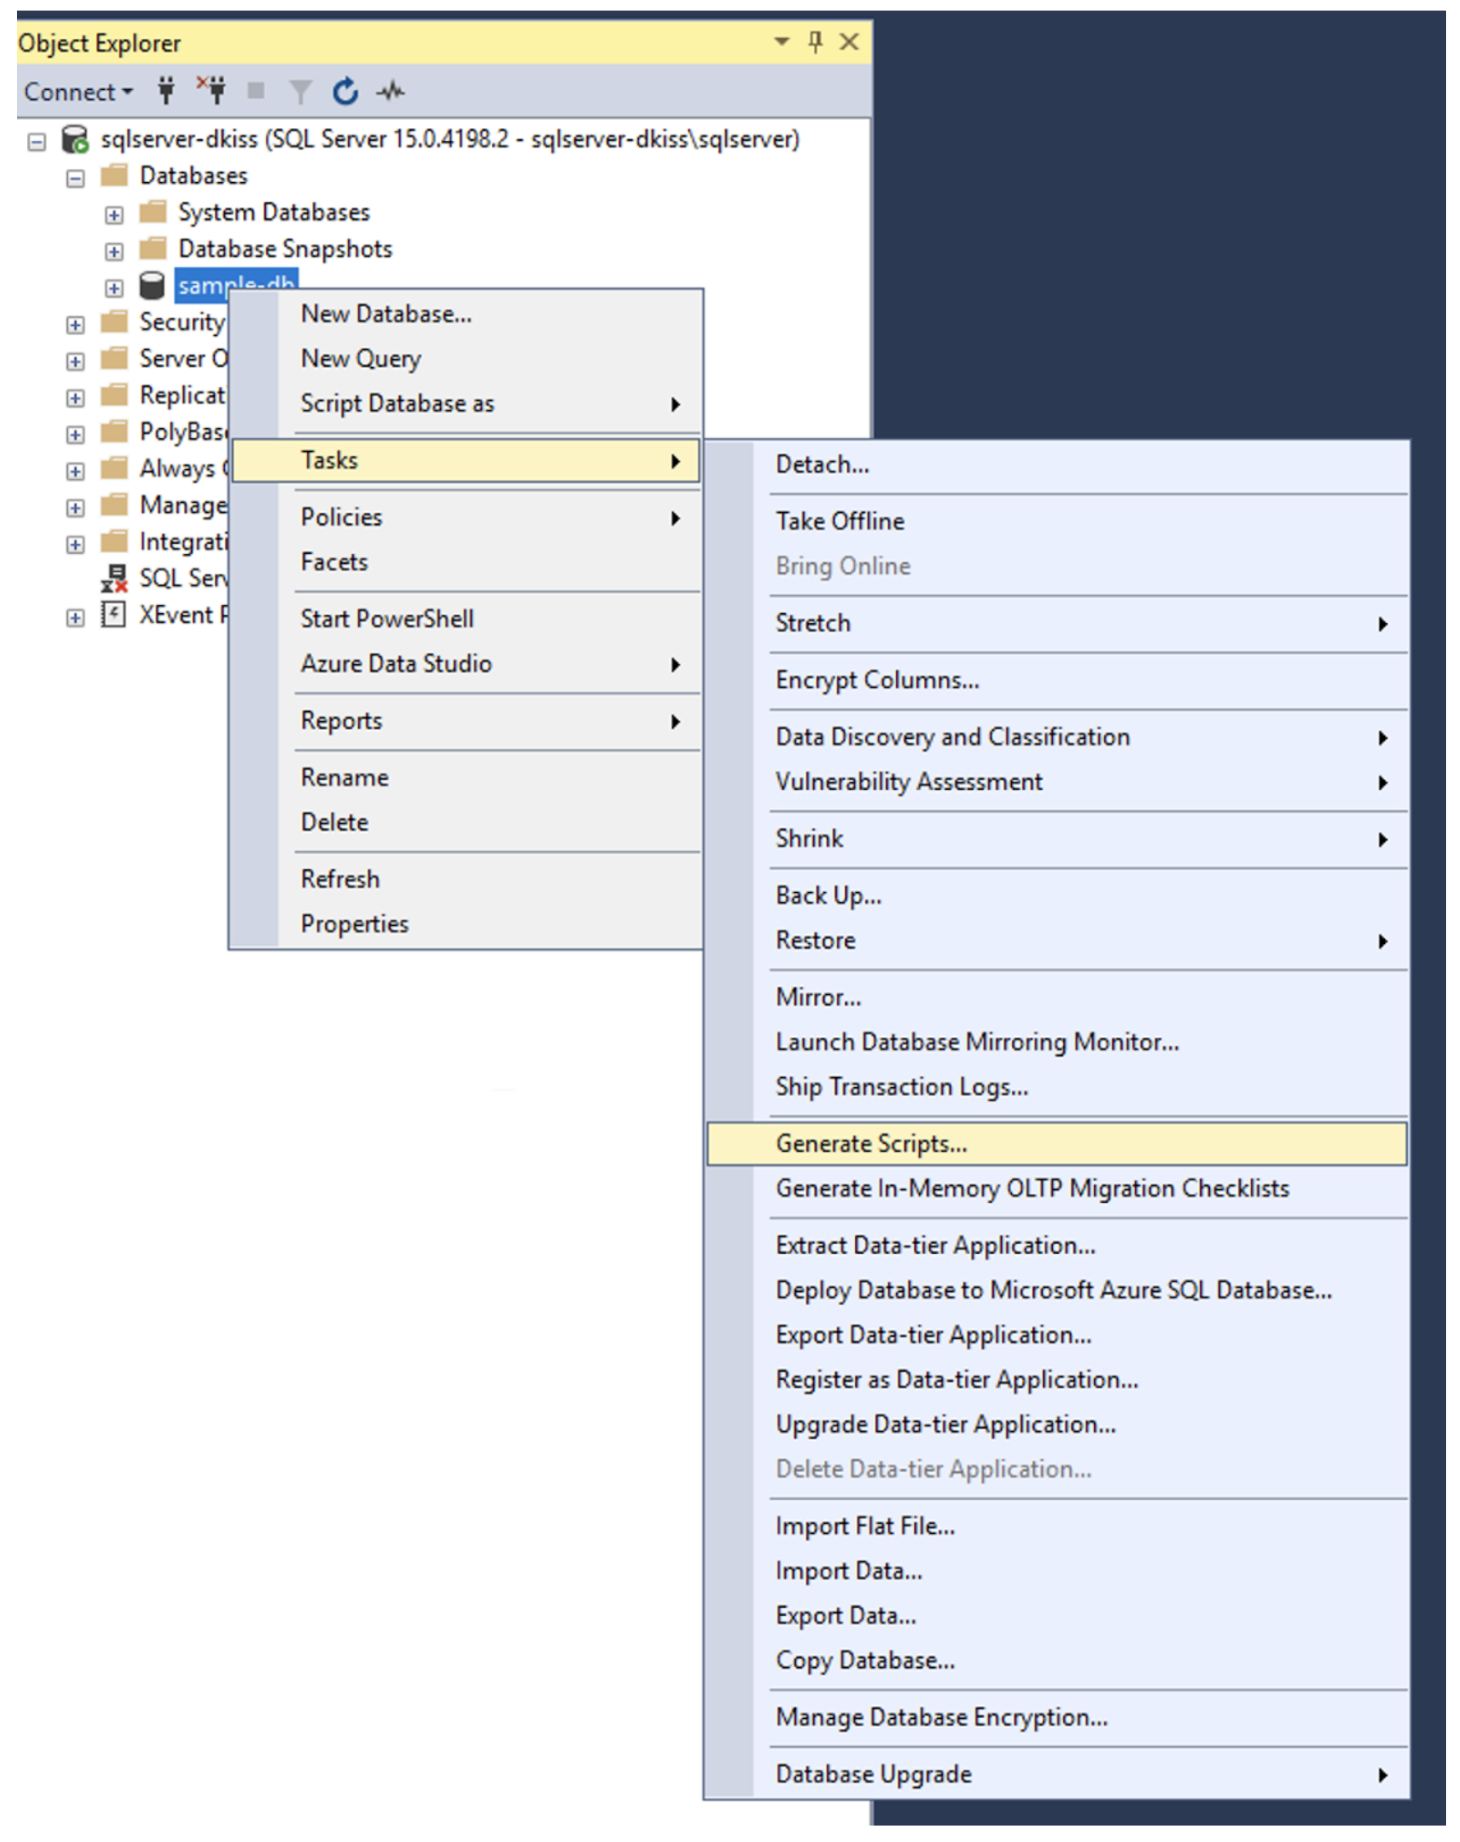Select Deploy Database to Microsoft Azure item
This screenshot has height=1842, width=1460.
pos(1057,1290)
